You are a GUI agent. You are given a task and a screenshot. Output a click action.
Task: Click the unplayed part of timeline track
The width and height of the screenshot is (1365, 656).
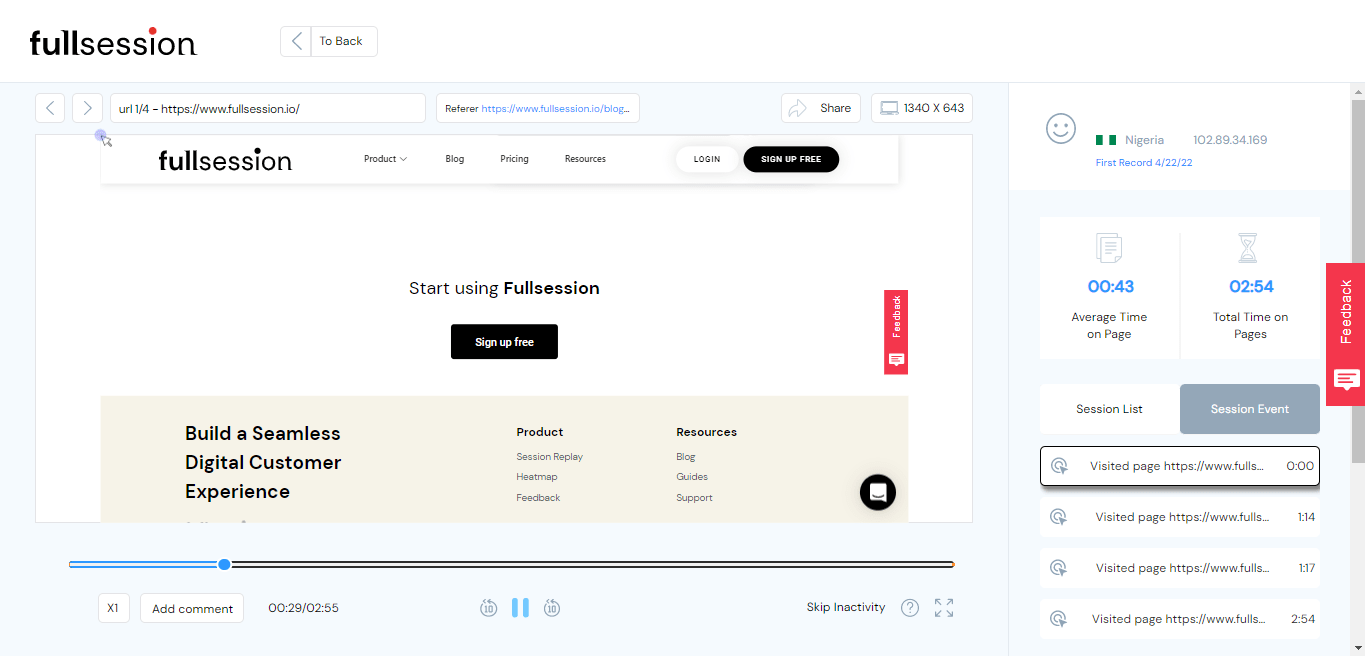(592, 564)
